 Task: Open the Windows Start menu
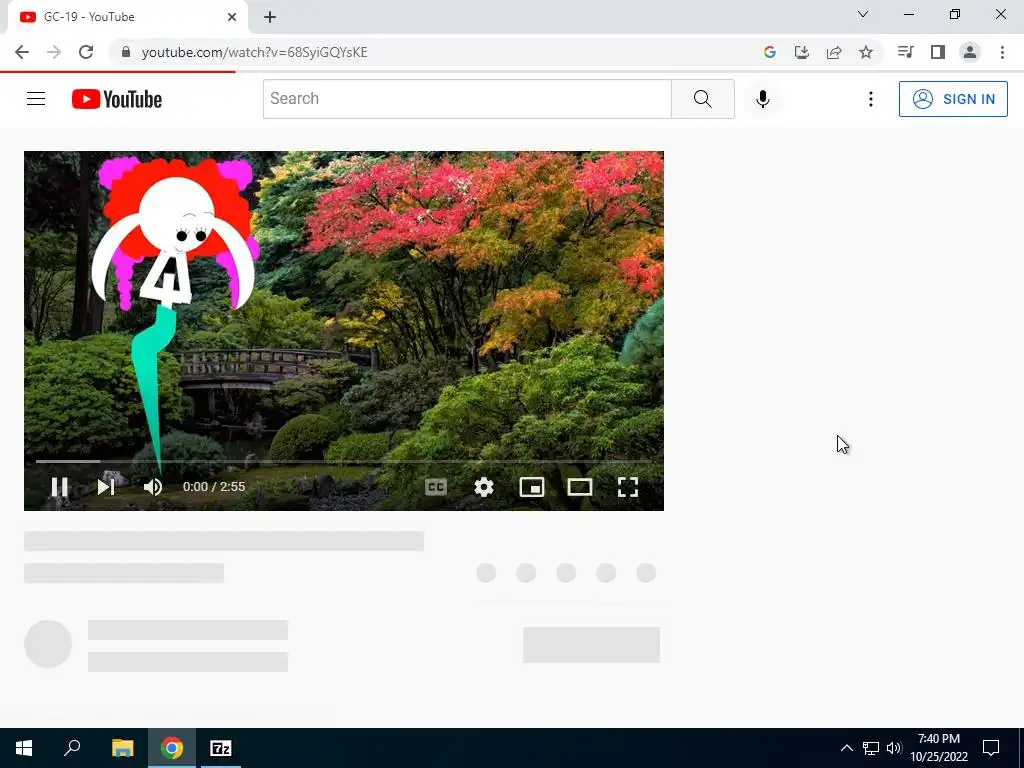click(24, 748)
